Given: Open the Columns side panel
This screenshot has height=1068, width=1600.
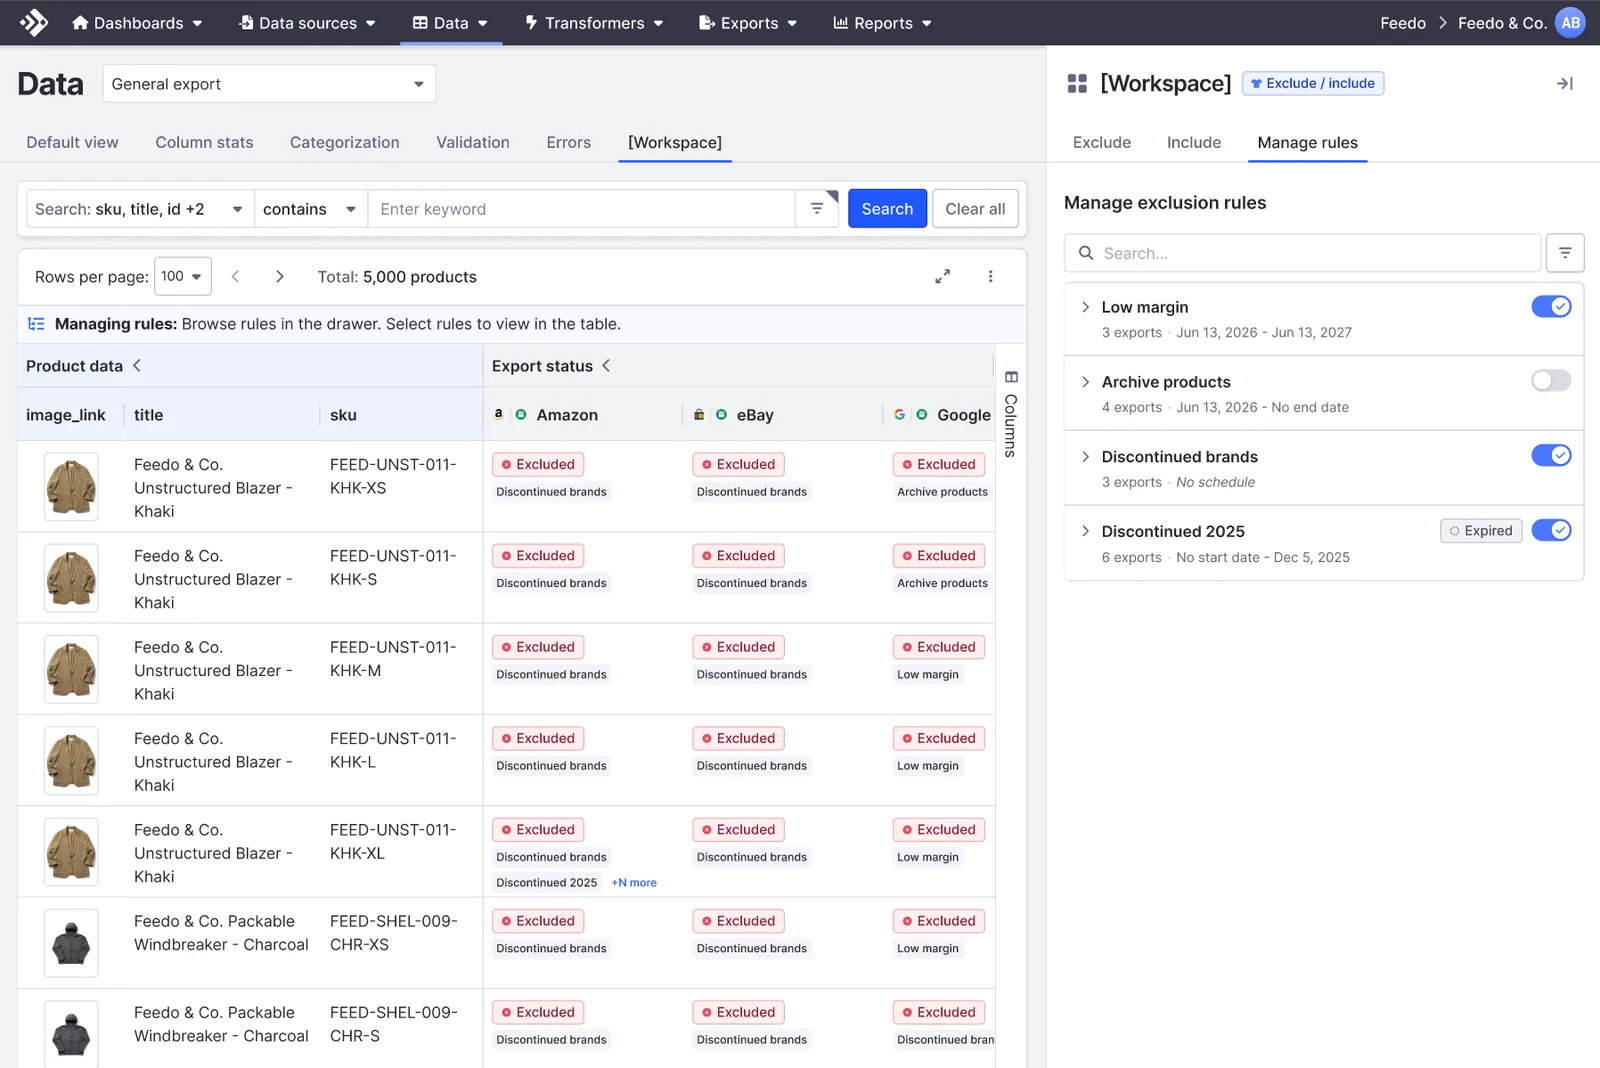Looking at the screenshot, I should [x=1011, y=413].
